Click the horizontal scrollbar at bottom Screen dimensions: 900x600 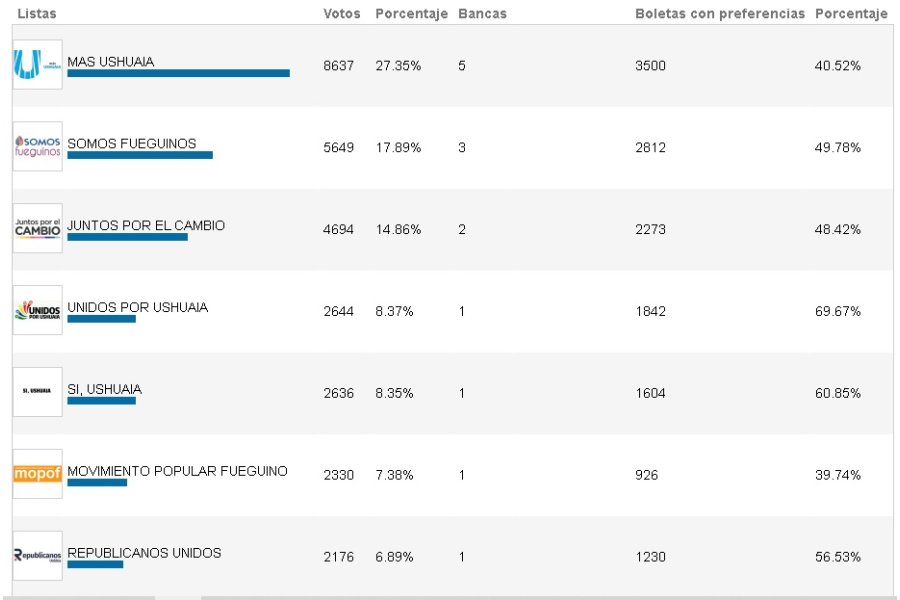point(450,598)
